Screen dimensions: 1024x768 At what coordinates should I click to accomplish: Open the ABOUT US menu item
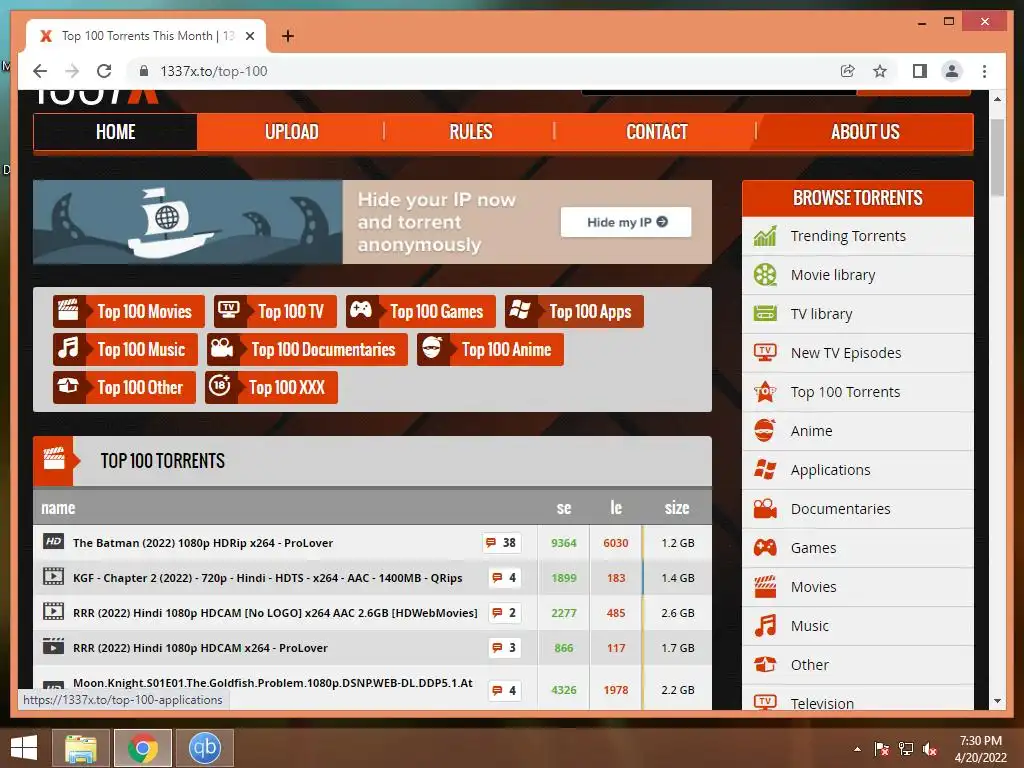tap(865, 132)
